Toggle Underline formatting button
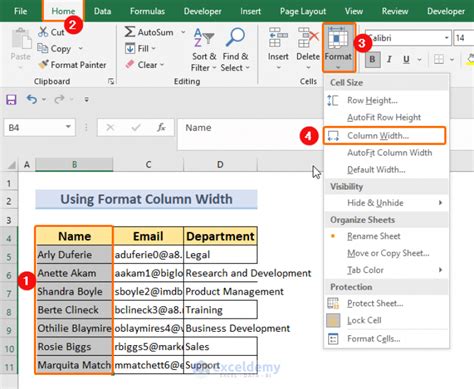Screen dimensions: 474x389 [406, 60]
